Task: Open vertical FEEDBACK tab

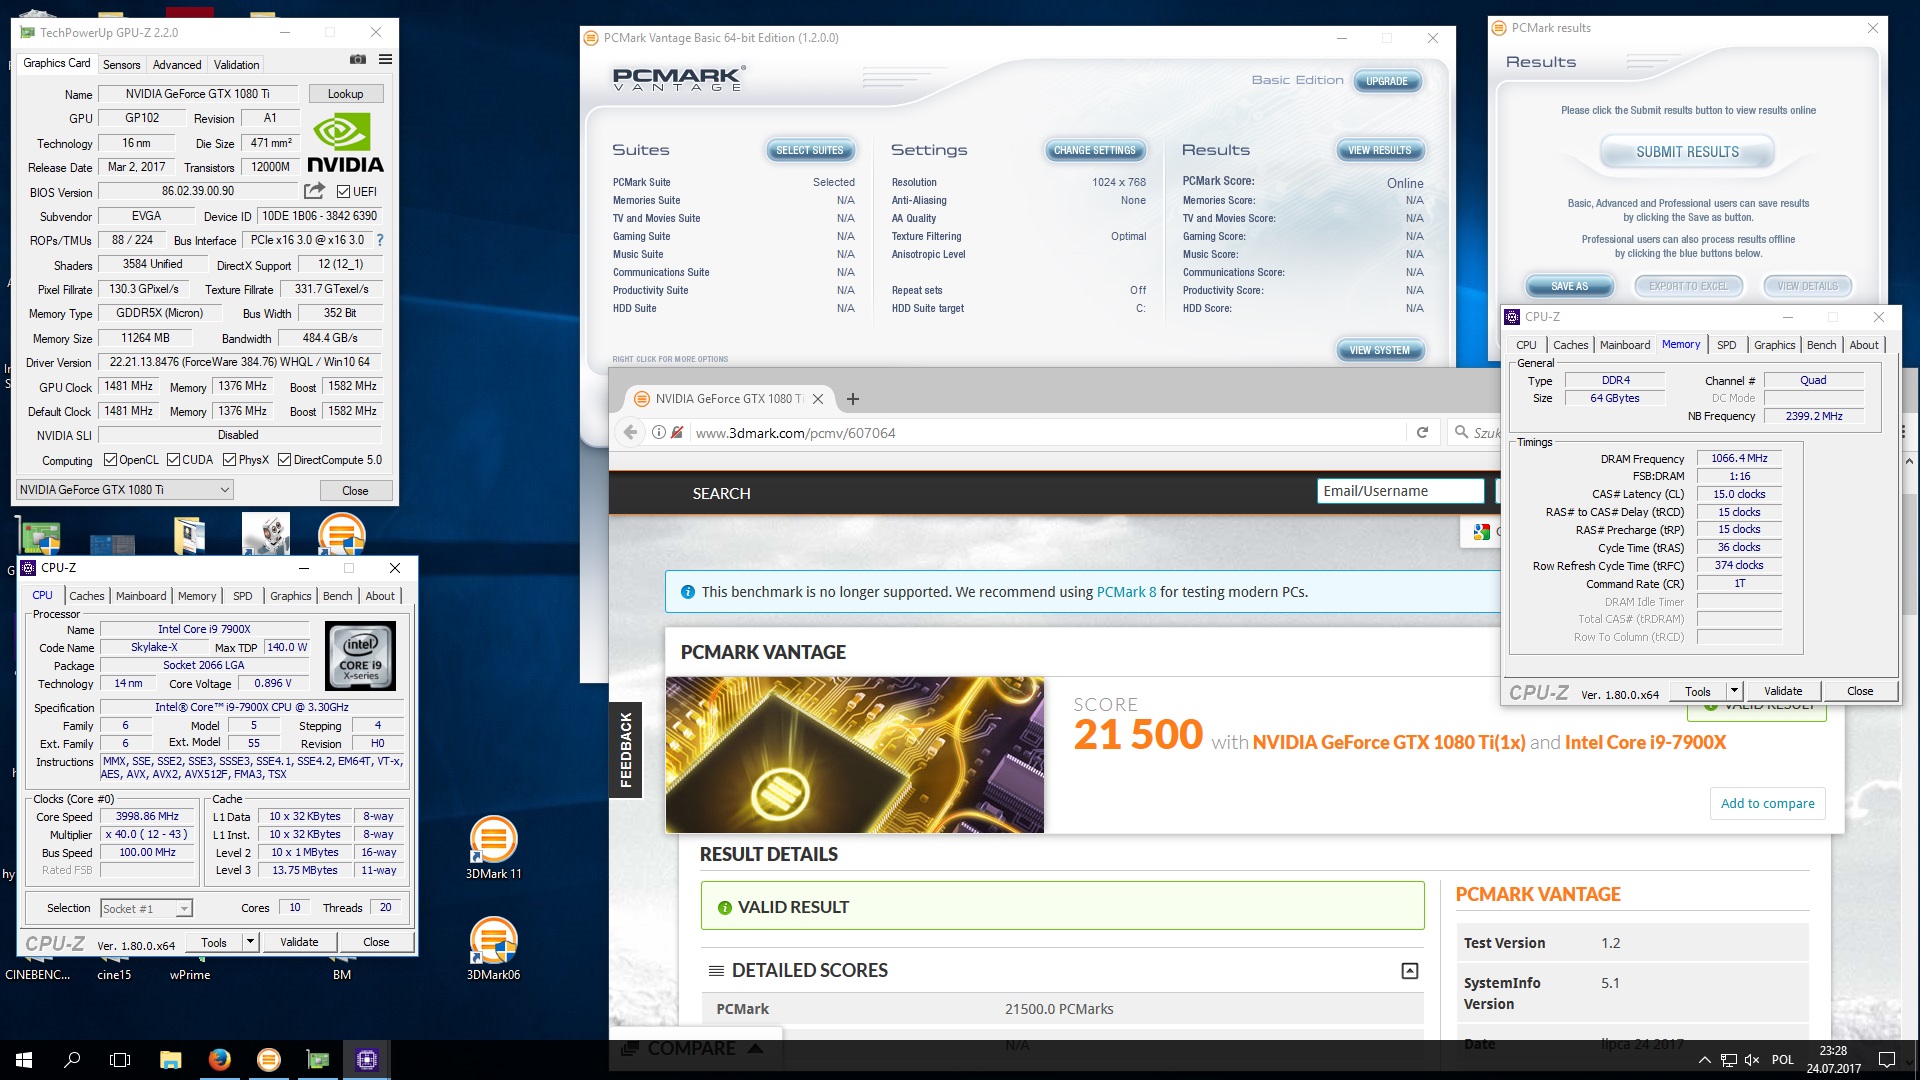Action: point(626,750)
